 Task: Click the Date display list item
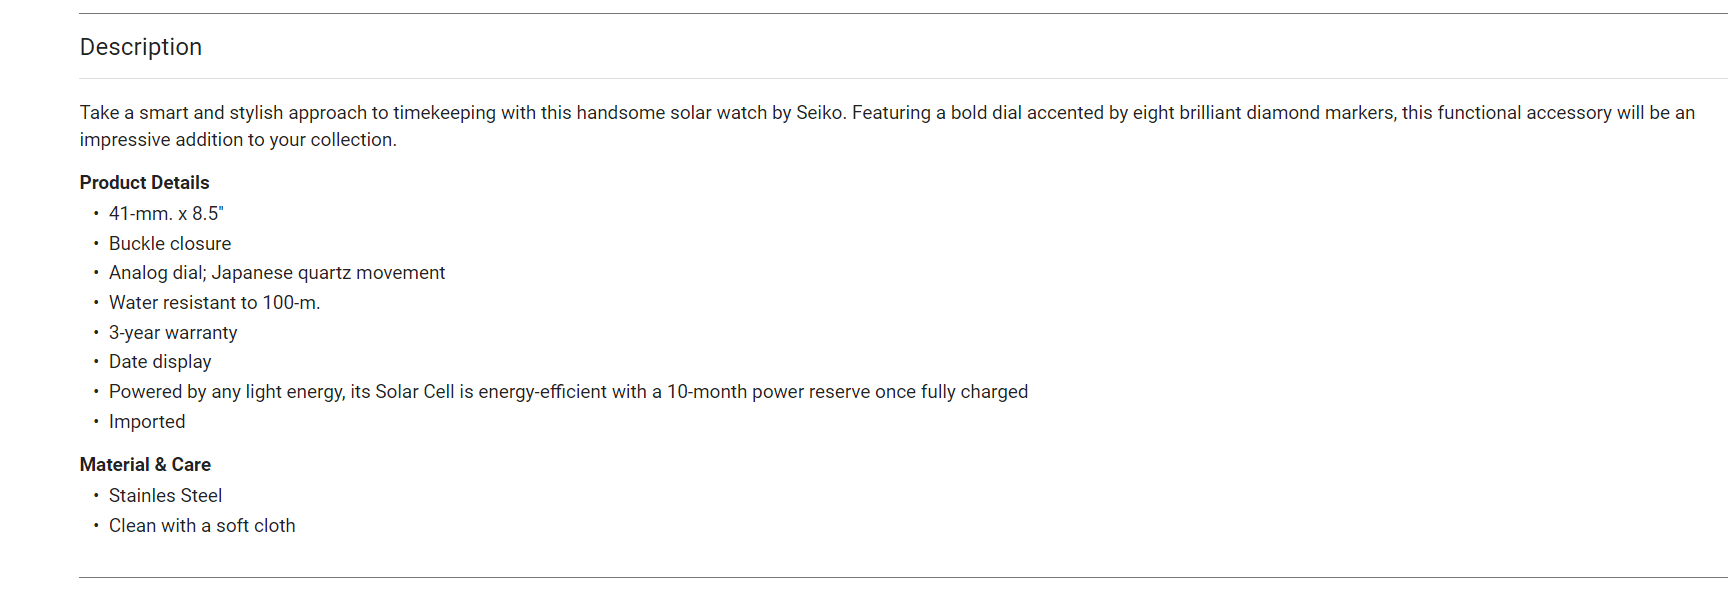(x=160, y=362)
